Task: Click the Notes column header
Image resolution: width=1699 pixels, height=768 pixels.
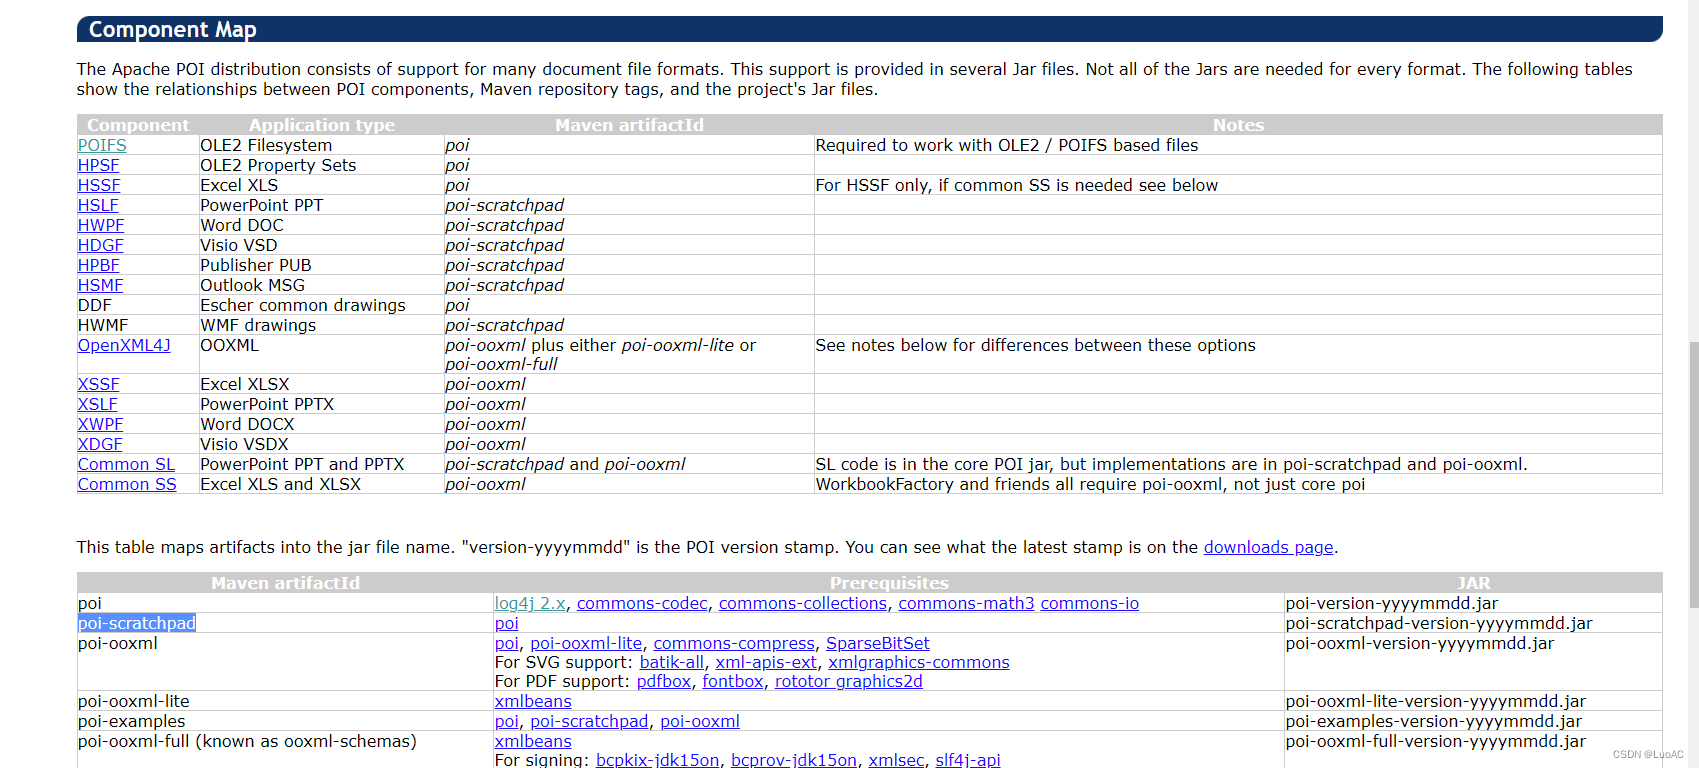Action: pos(1238,125)
